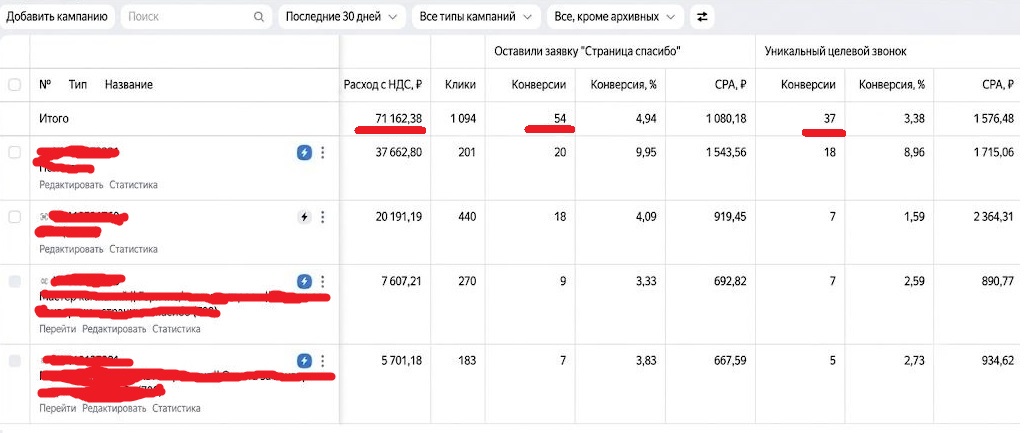The image size is (1024, 433).
Task: Click "Редактировать" in 5 701,18 row
Action: point(114,408)
